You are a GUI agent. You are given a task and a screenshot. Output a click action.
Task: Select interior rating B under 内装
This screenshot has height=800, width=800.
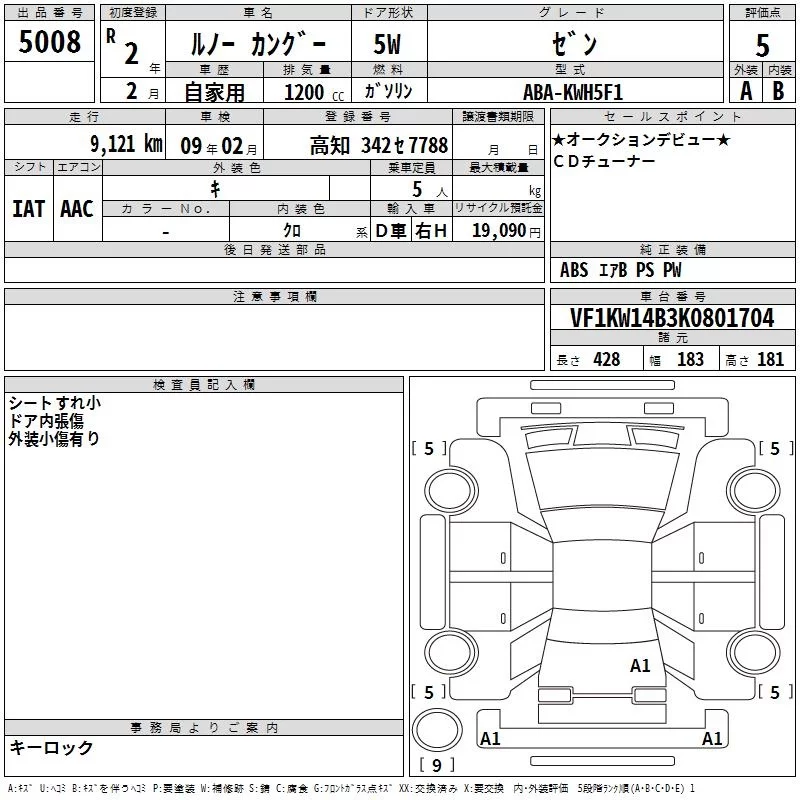point(779,91)
